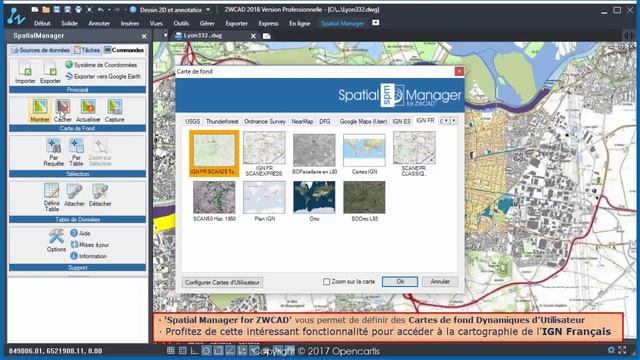Image resolution: width=640 pixels, height=360 pixels.
Task: Switch to the Thunderforest tab
Action: pyautogui.click(x=222, y=121)
